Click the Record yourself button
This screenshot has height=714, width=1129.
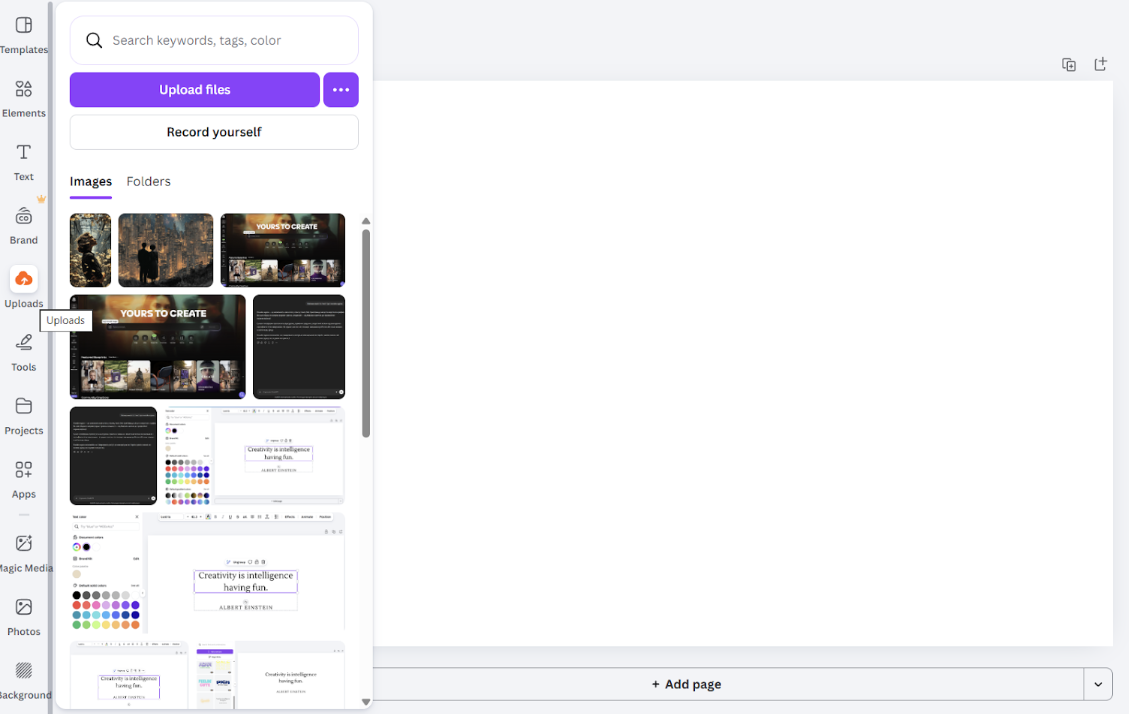[214, 132]
